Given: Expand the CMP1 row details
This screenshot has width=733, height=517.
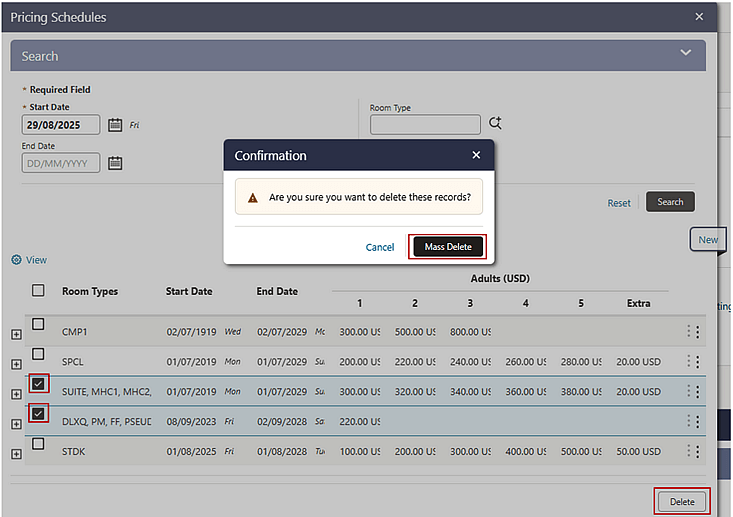Looking at the screenshot, I should coord(16,335).
